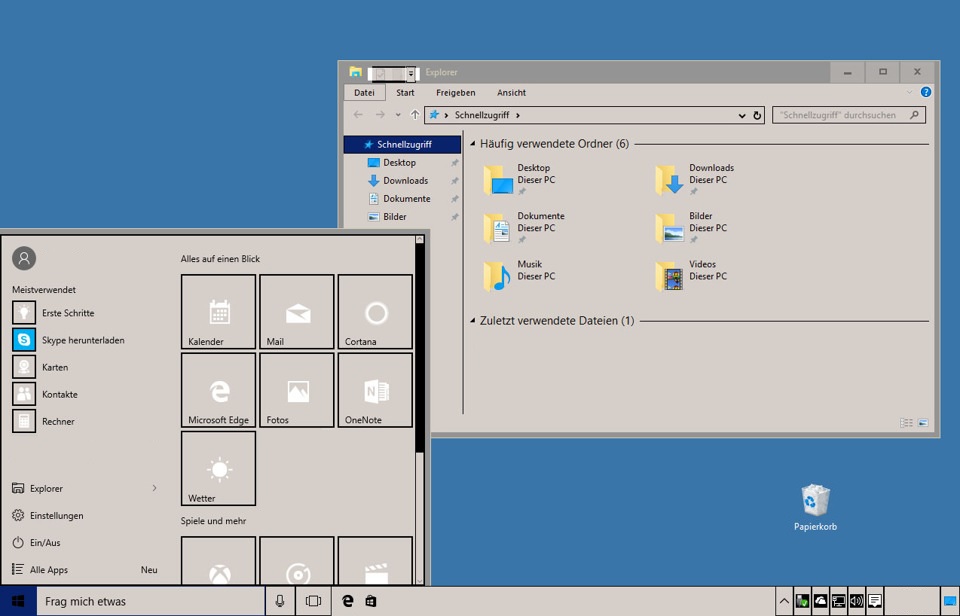Open the Action Center notification icon
The height and width of the screenshot is (616, 960).
pyautogui.click(x=875, y=601)
